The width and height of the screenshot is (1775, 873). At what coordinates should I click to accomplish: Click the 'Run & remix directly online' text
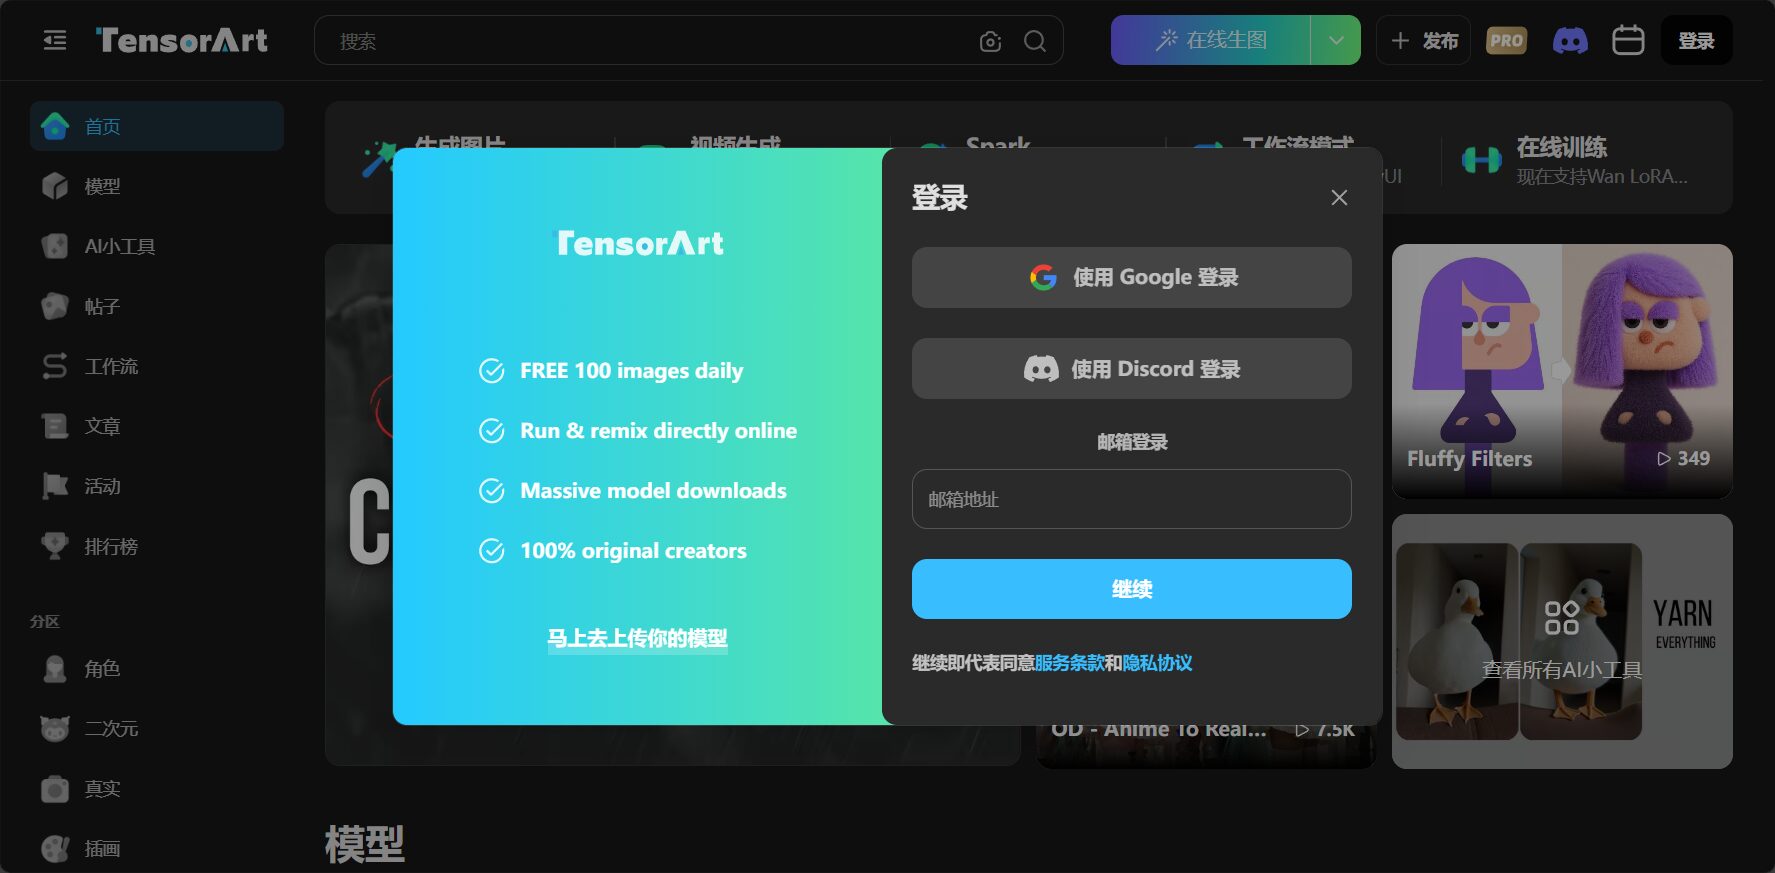pos(658,431)
